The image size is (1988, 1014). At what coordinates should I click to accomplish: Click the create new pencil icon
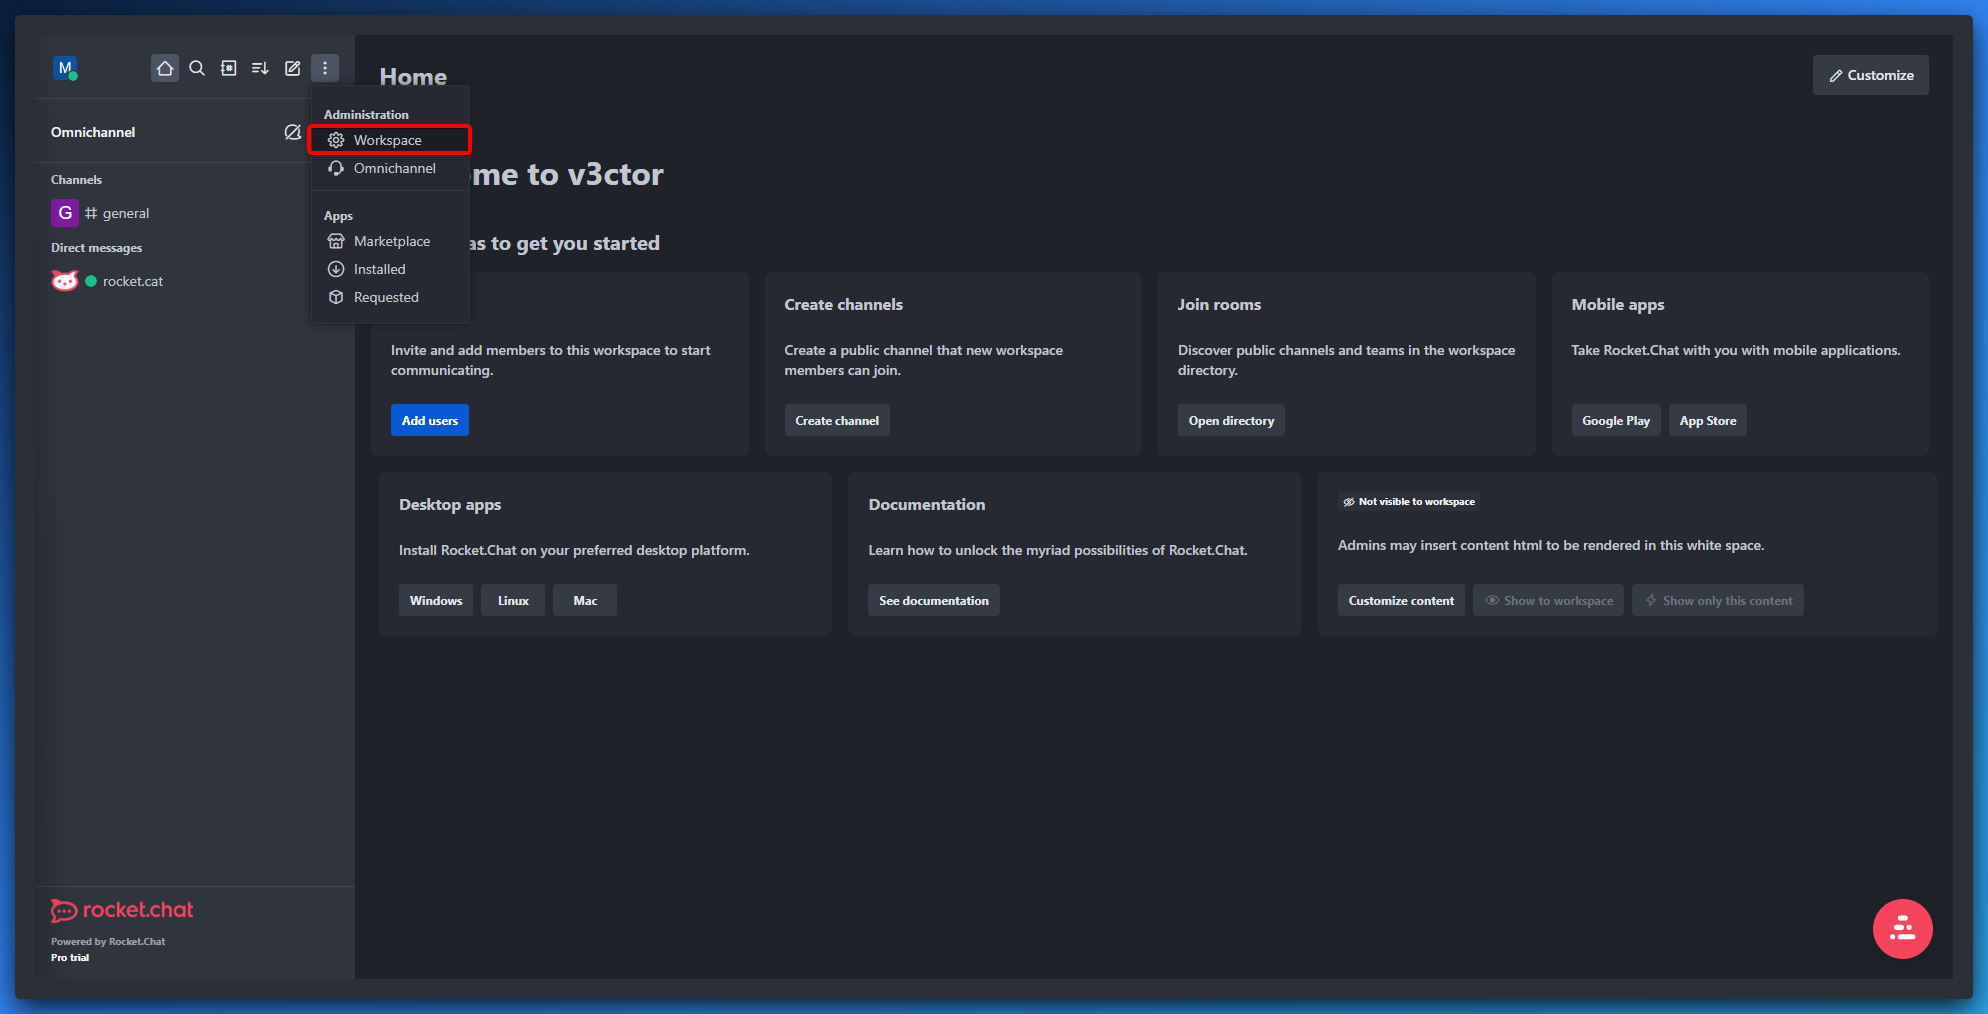[x=292, y=68]
